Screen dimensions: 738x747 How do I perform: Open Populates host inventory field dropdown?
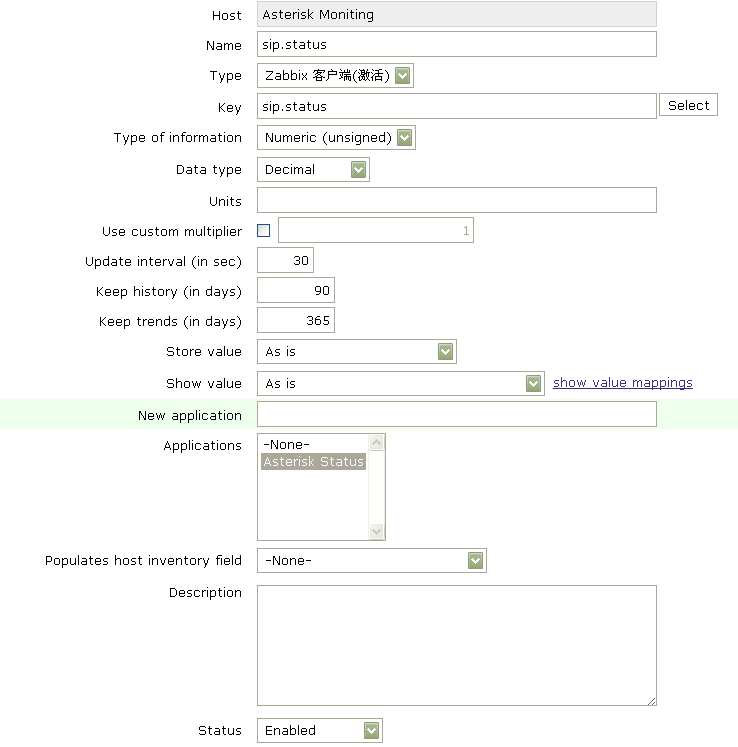(371, 561)
